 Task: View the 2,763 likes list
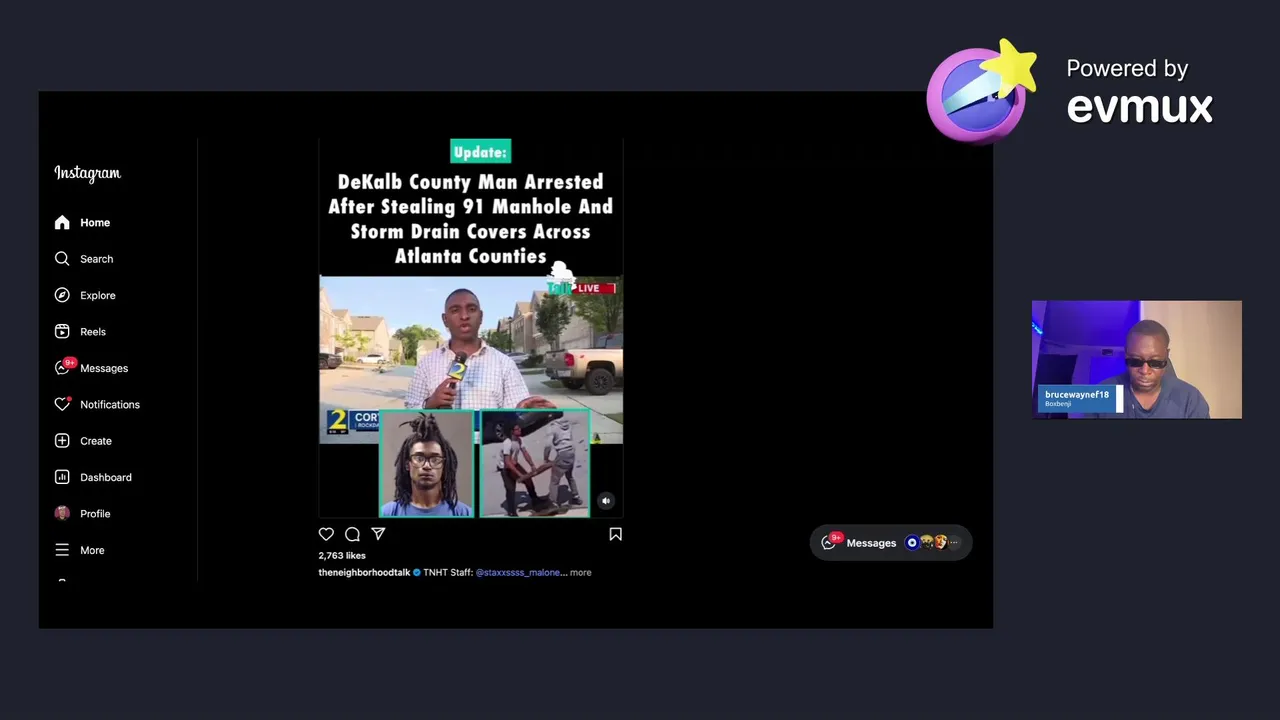(342, 555)
